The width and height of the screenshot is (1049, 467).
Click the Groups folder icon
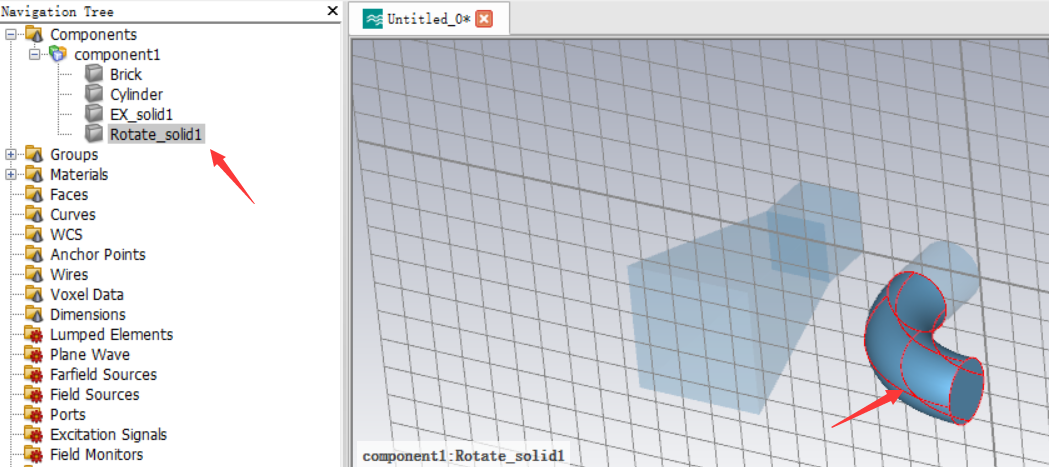tap(34, 154)
